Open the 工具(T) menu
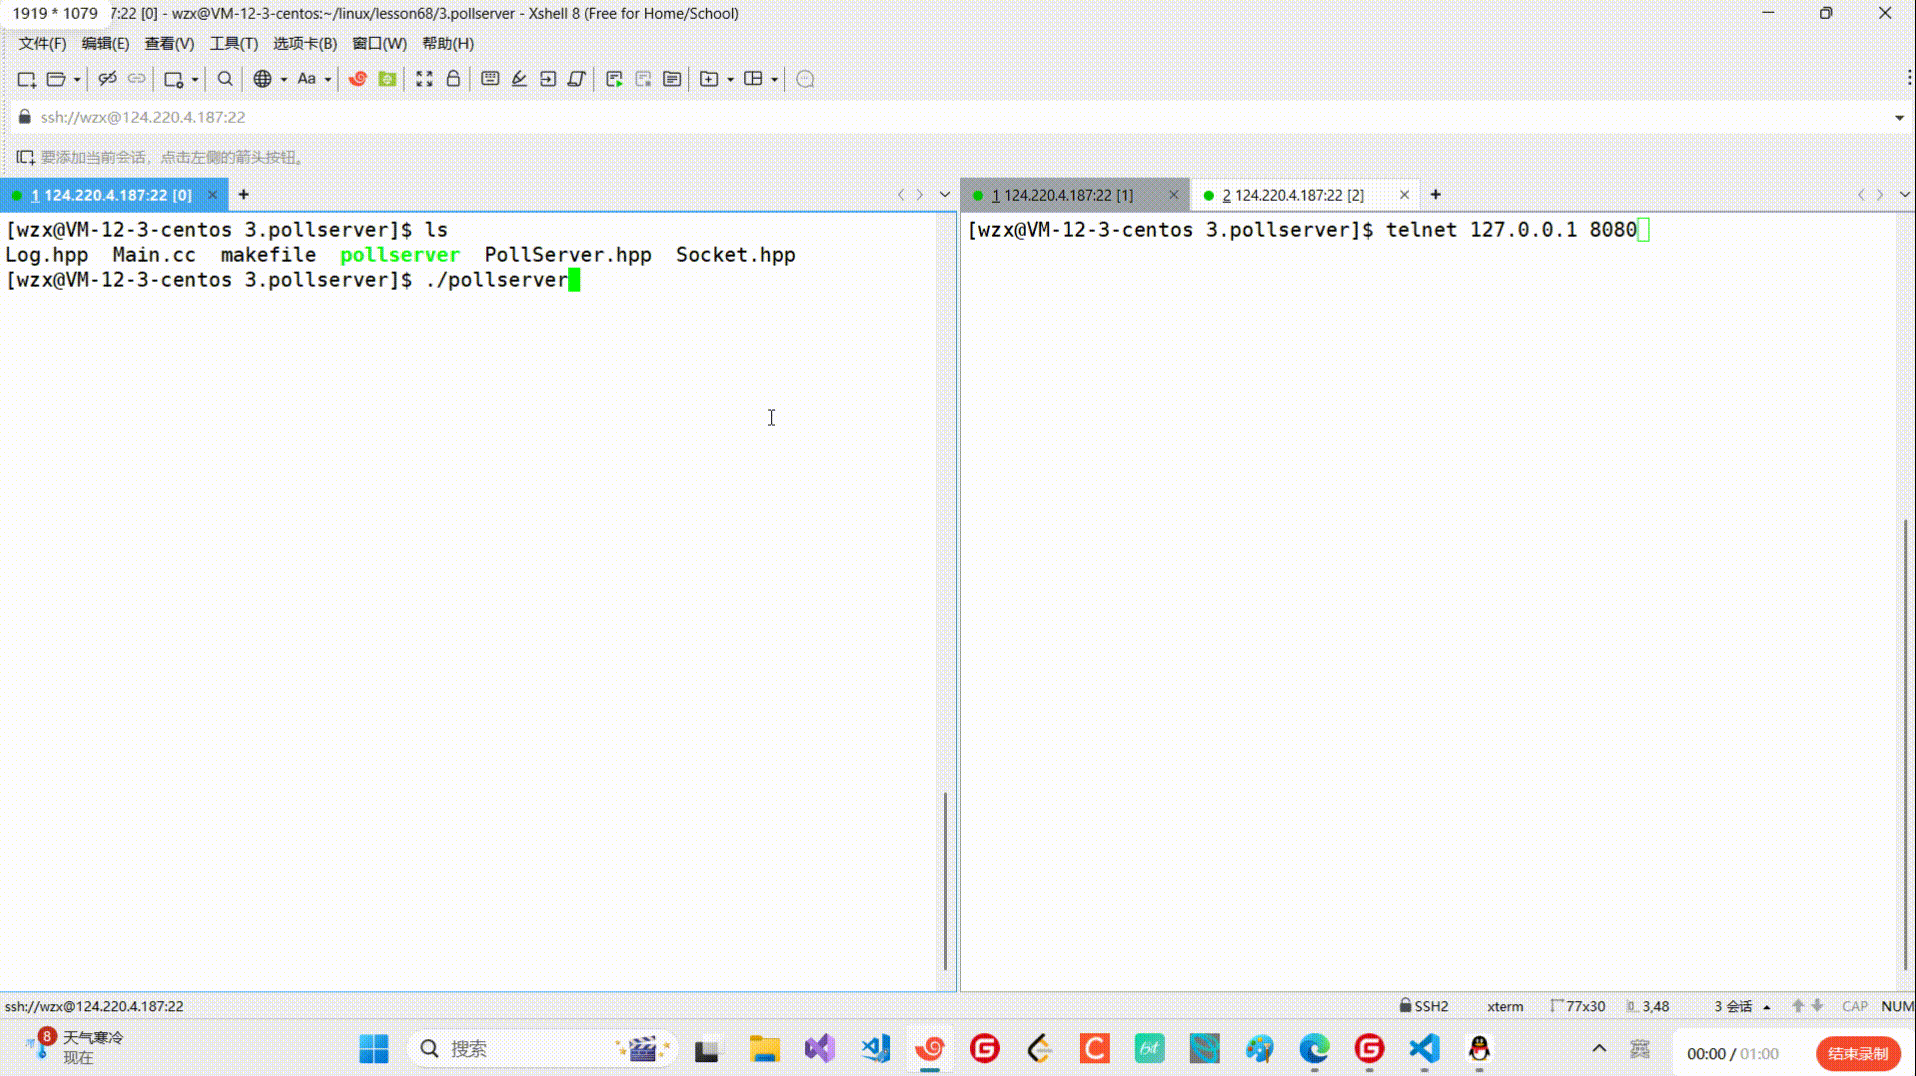Image resolution: width=1916 pixels, height=1076 pixels. [x=233, y=43]
